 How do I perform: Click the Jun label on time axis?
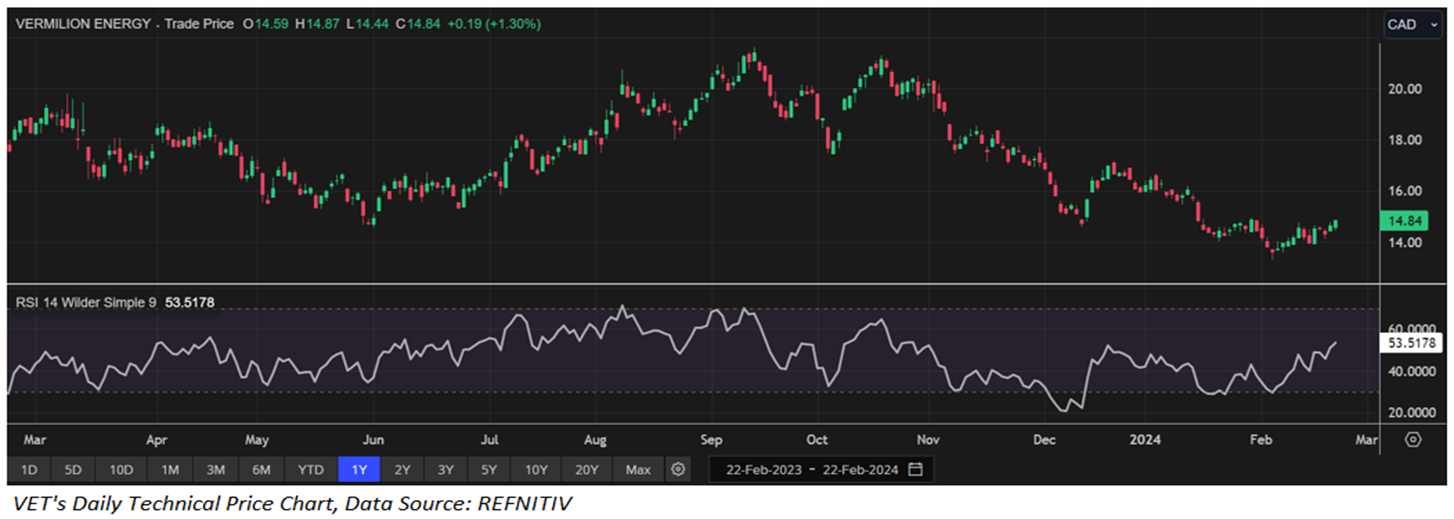click(x=373, y=439)
